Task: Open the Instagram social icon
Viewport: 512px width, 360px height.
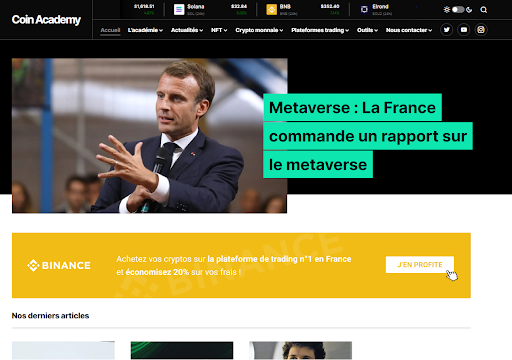Action: (x=481, y=30)
